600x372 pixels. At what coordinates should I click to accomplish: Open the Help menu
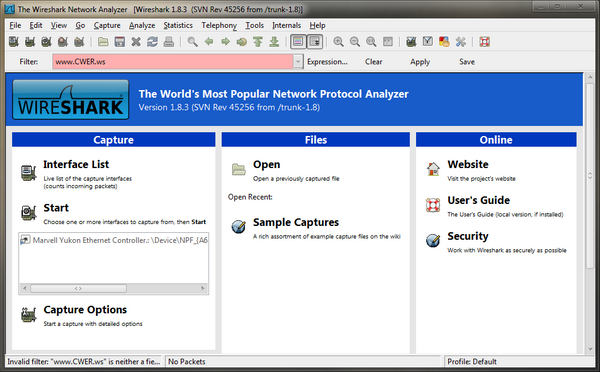(317, 25)
